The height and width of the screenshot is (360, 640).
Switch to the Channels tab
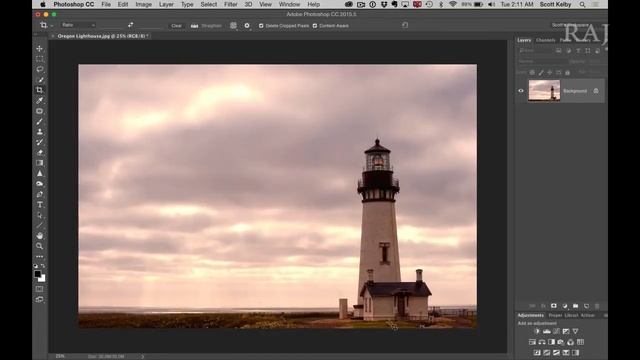coord(546,40)
